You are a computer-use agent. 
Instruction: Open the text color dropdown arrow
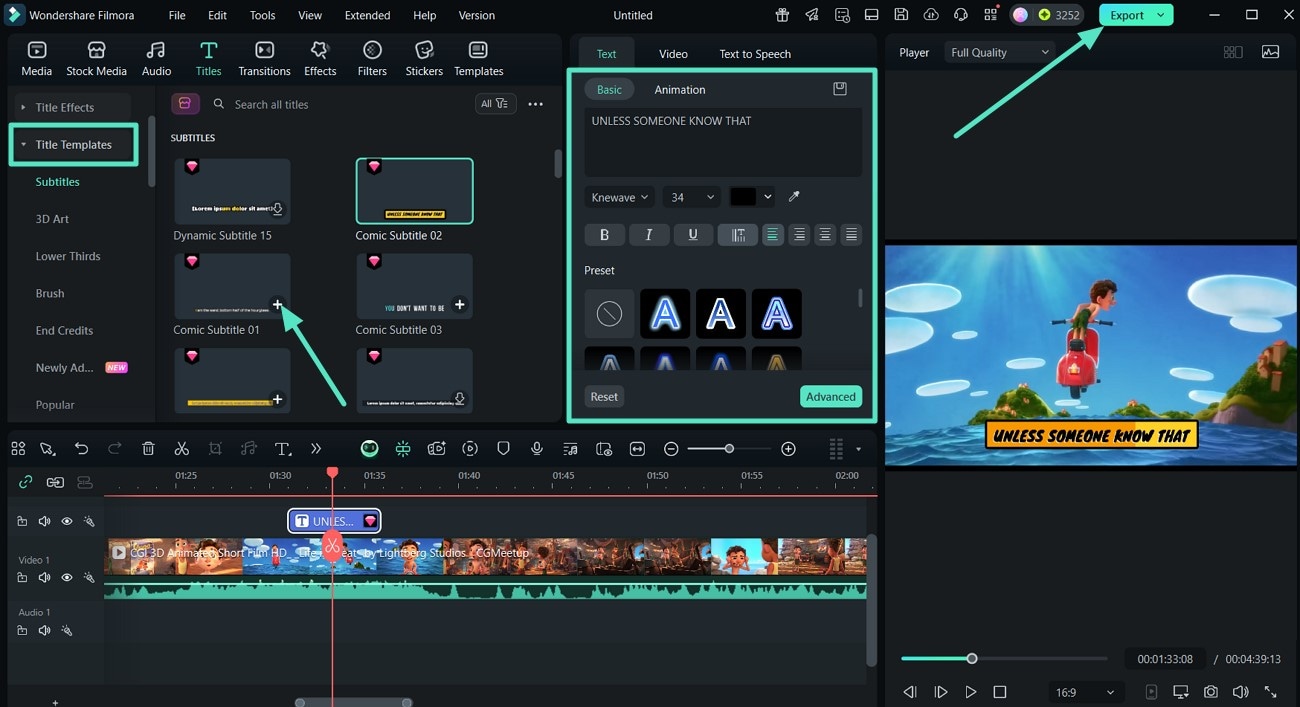pos(768,197)
